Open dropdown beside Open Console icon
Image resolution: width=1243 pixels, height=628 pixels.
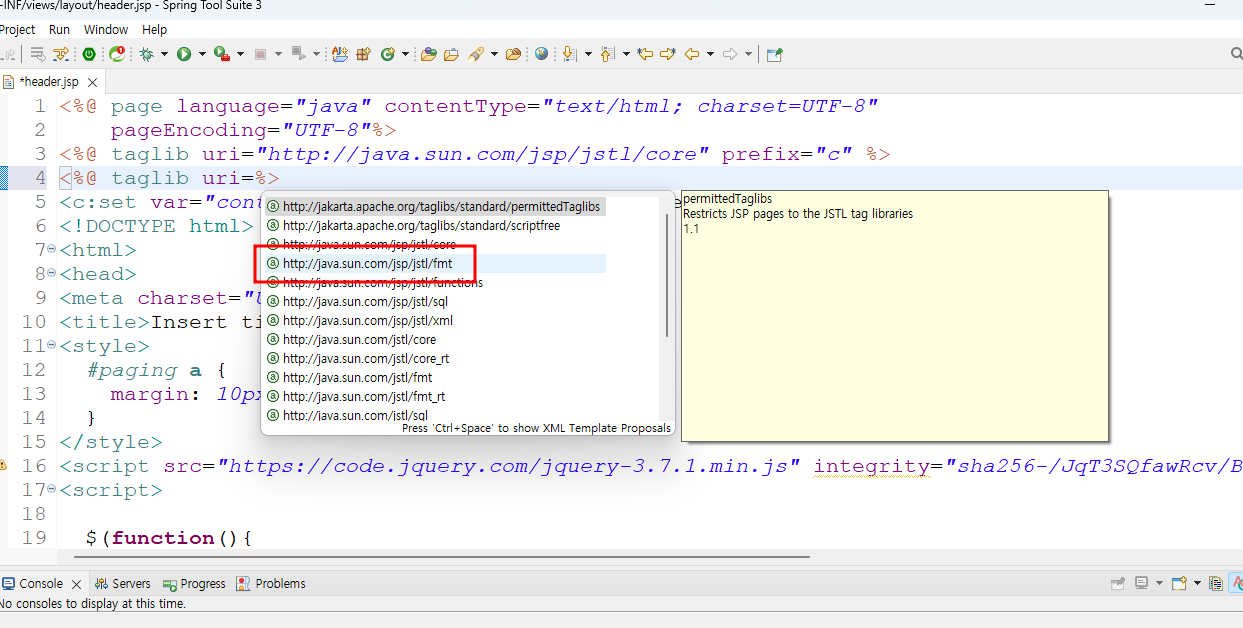1197,583
